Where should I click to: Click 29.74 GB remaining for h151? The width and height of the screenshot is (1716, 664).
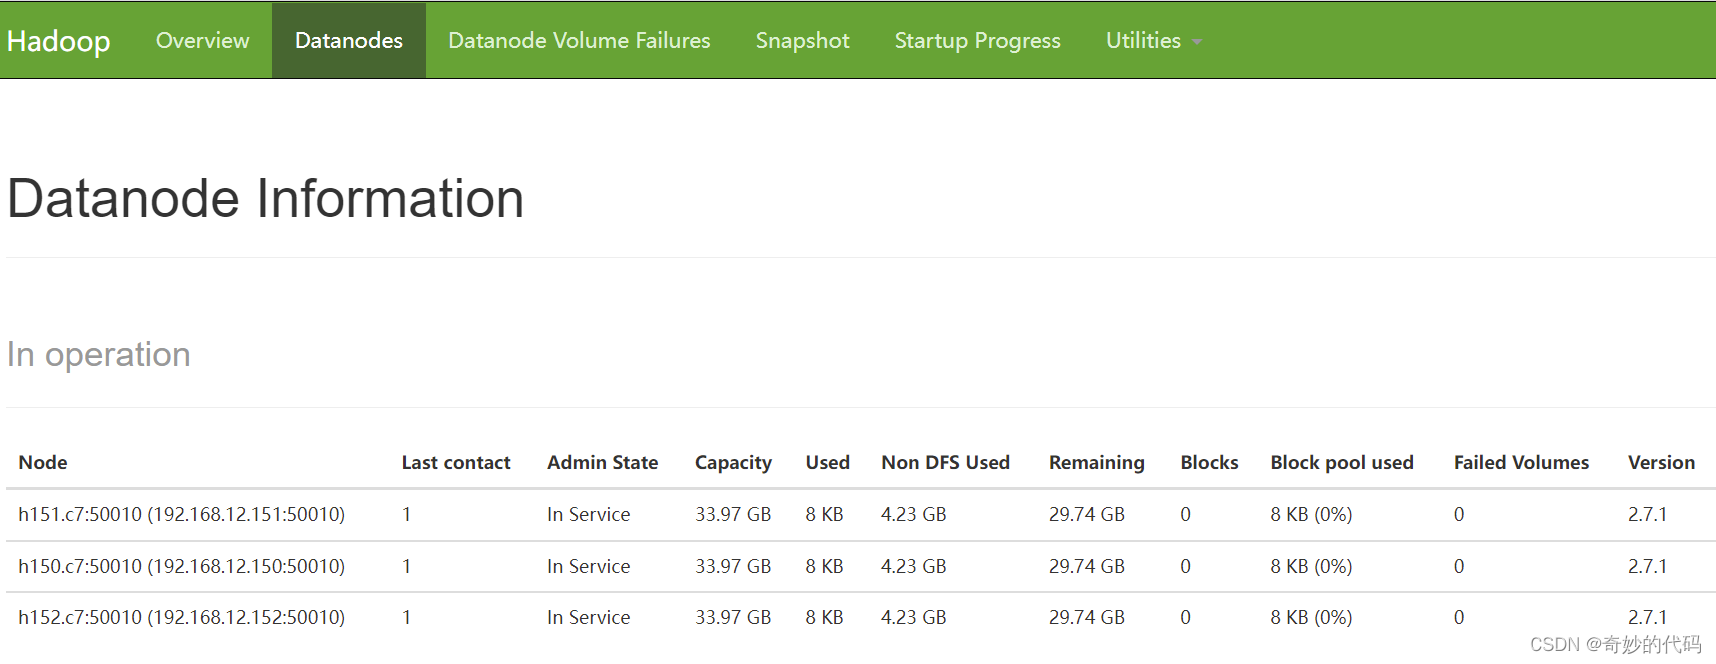point(1086,514)
